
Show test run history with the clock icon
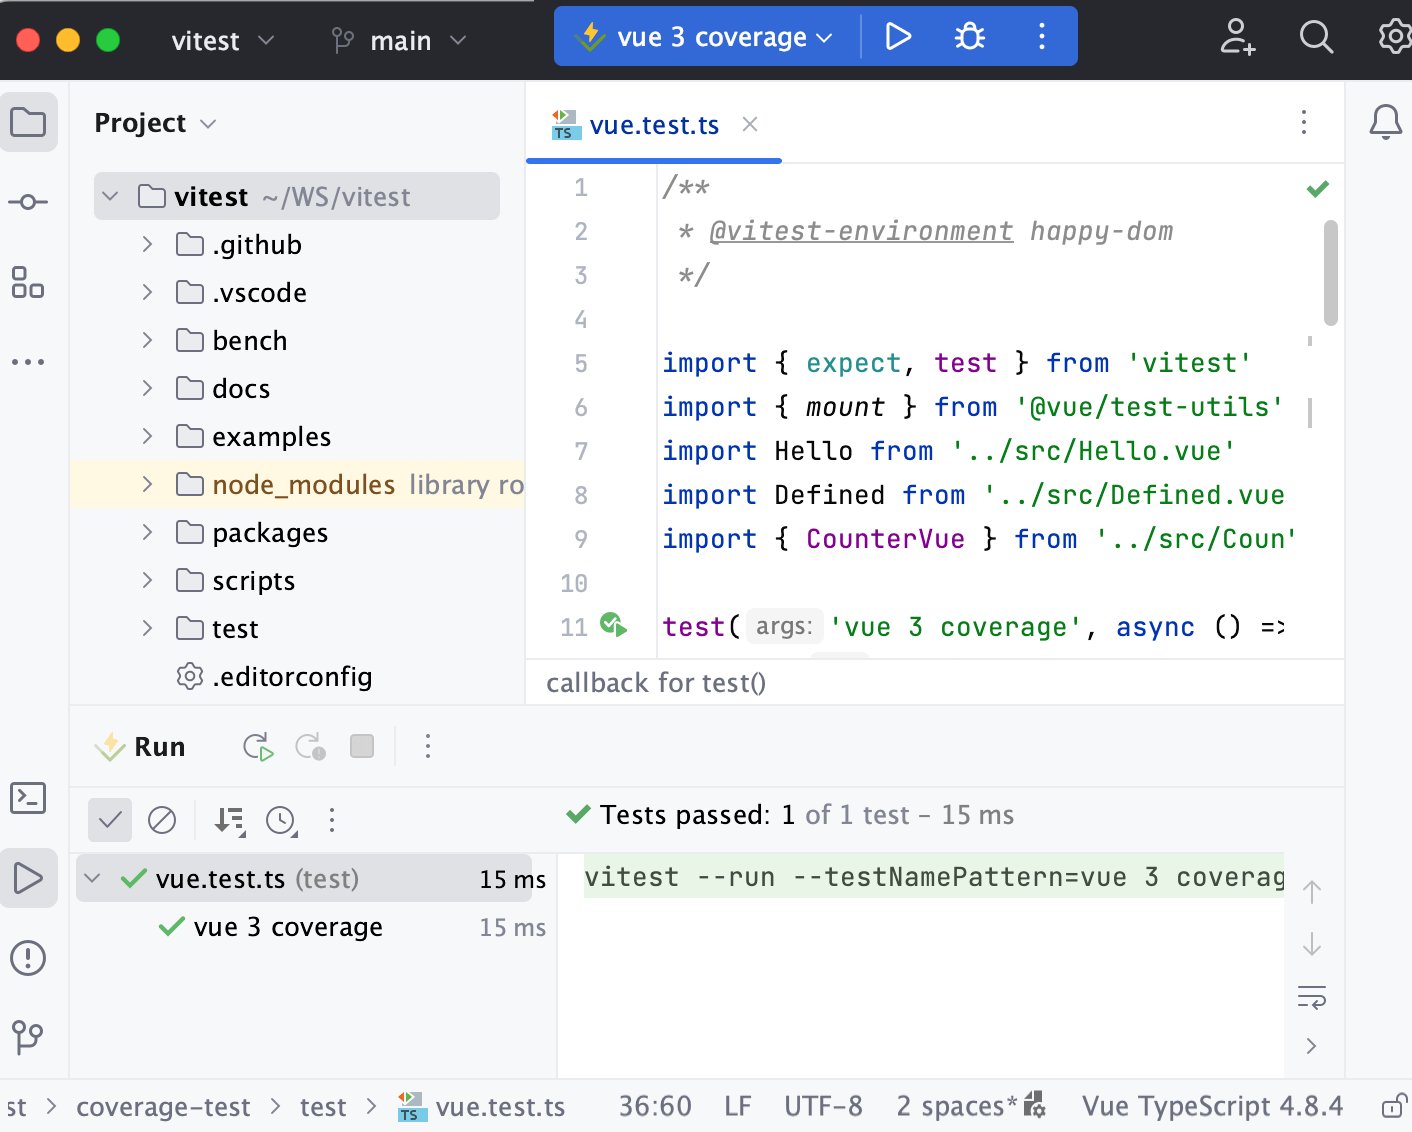point(281,820)
